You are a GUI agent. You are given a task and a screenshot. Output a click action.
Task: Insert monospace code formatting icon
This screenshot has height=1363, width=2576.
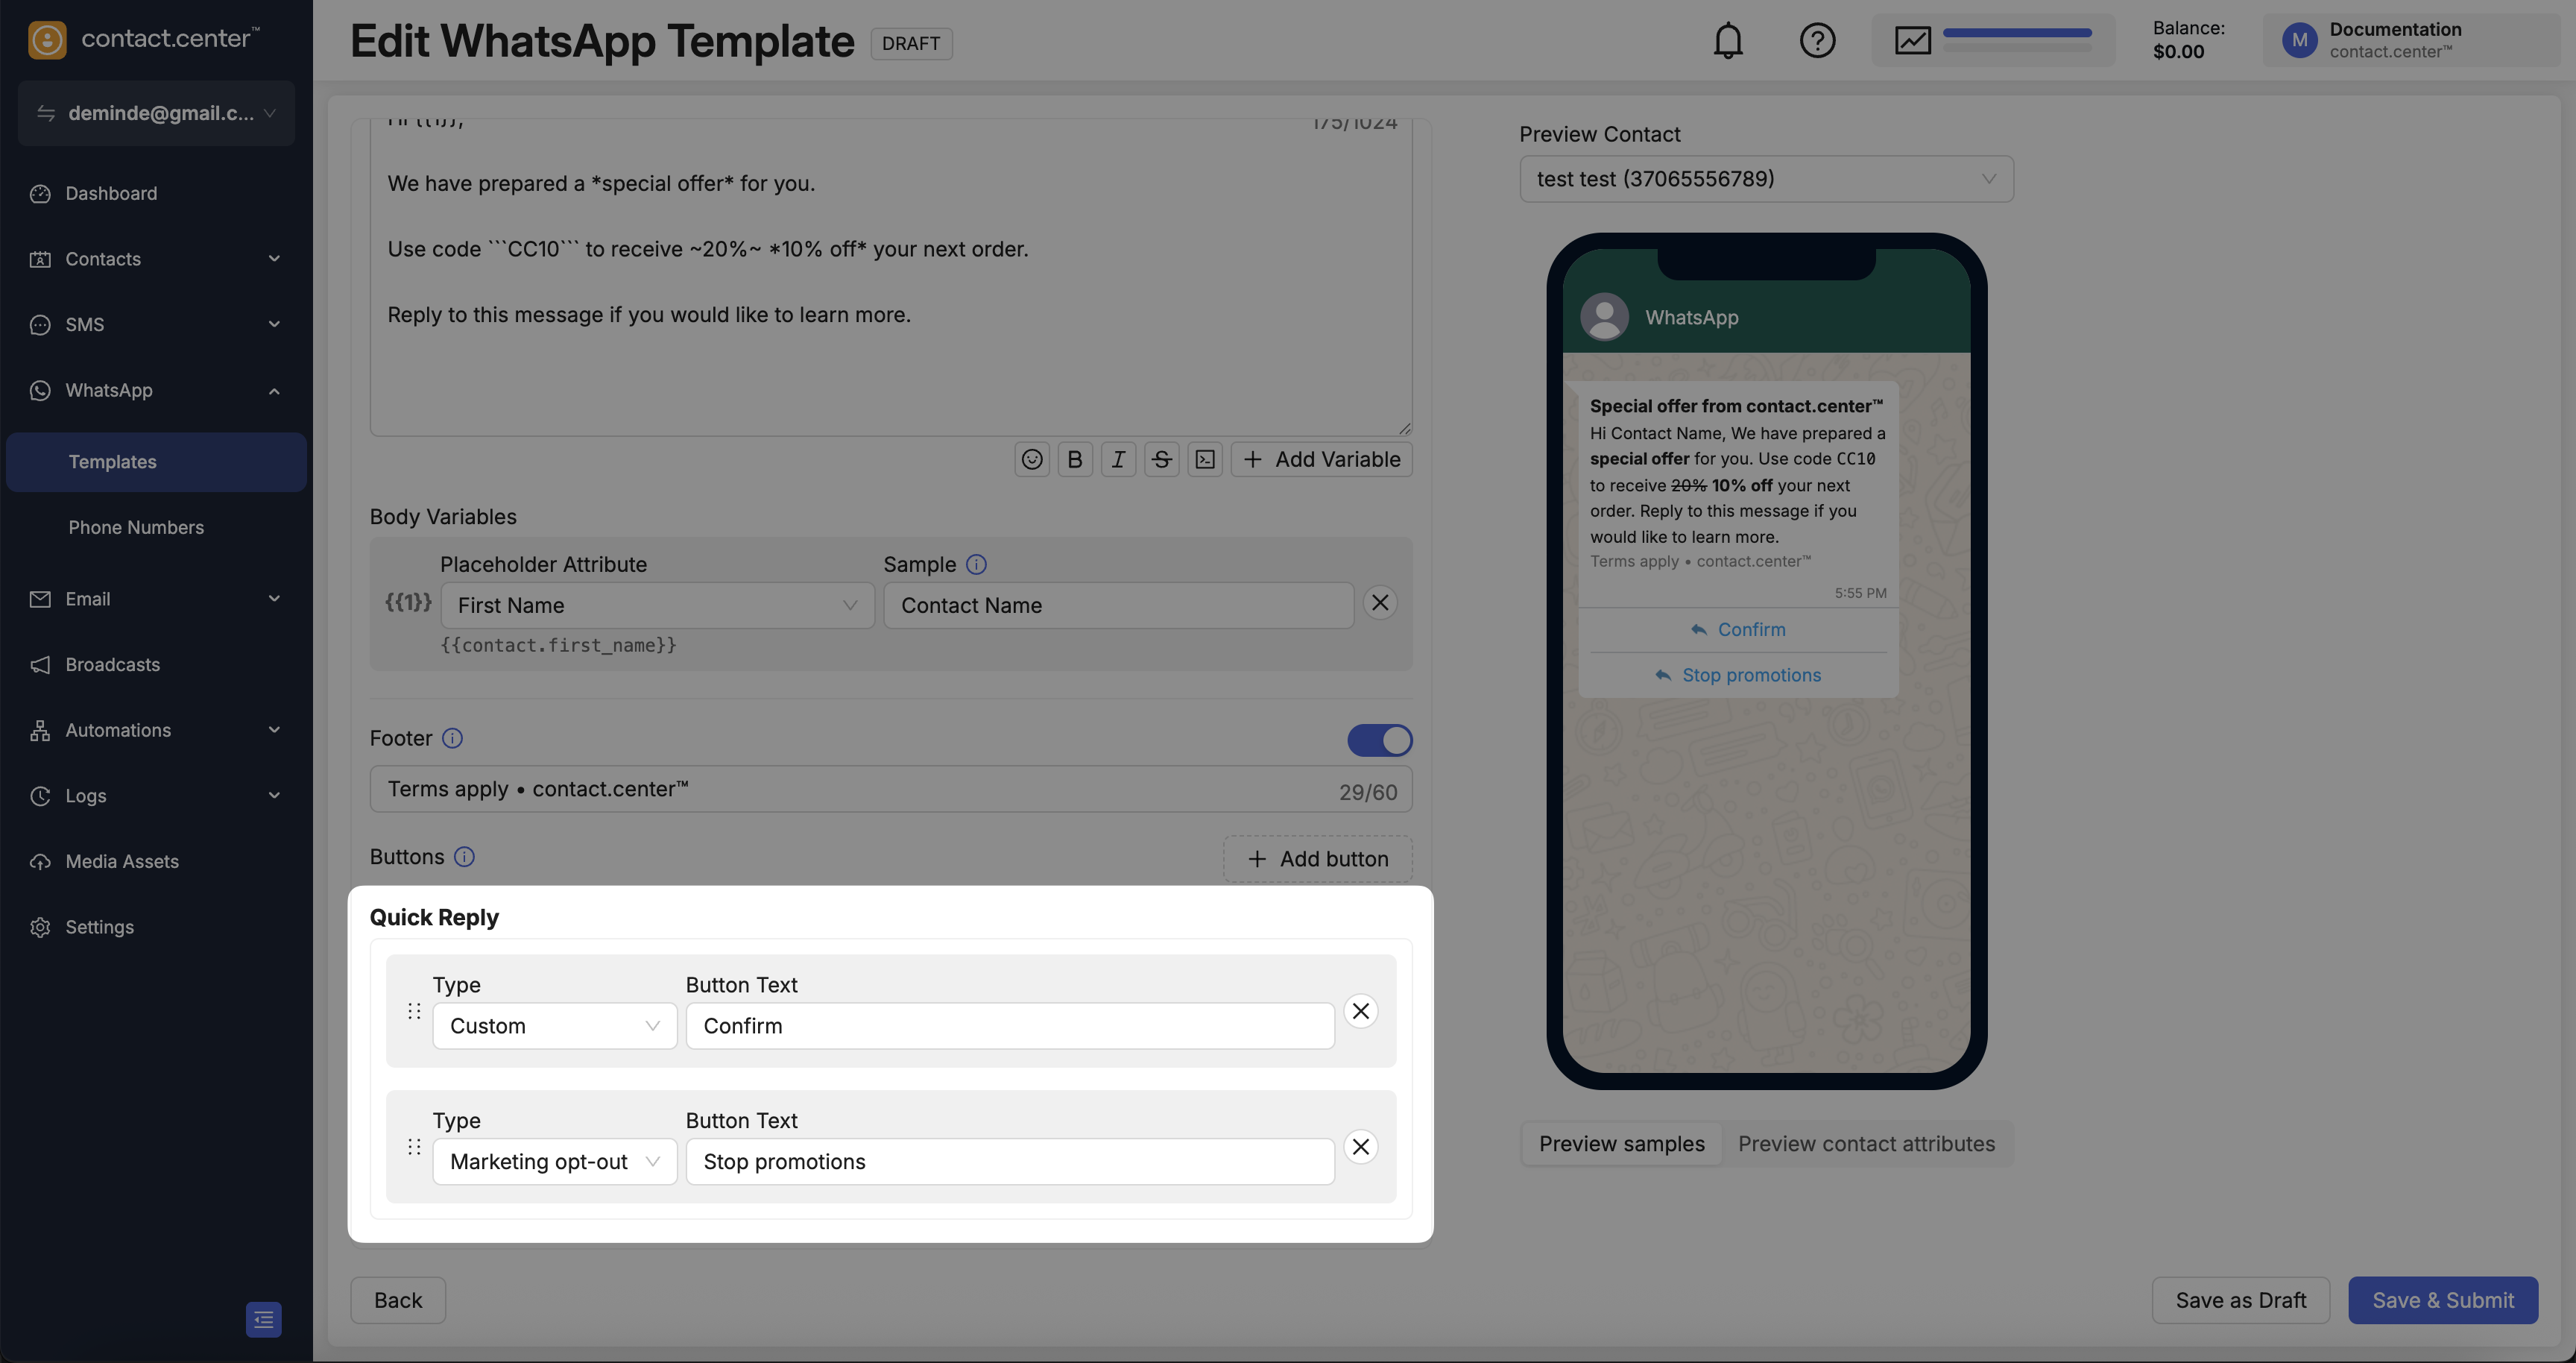pyautogui.click(x=1205, y=459)
